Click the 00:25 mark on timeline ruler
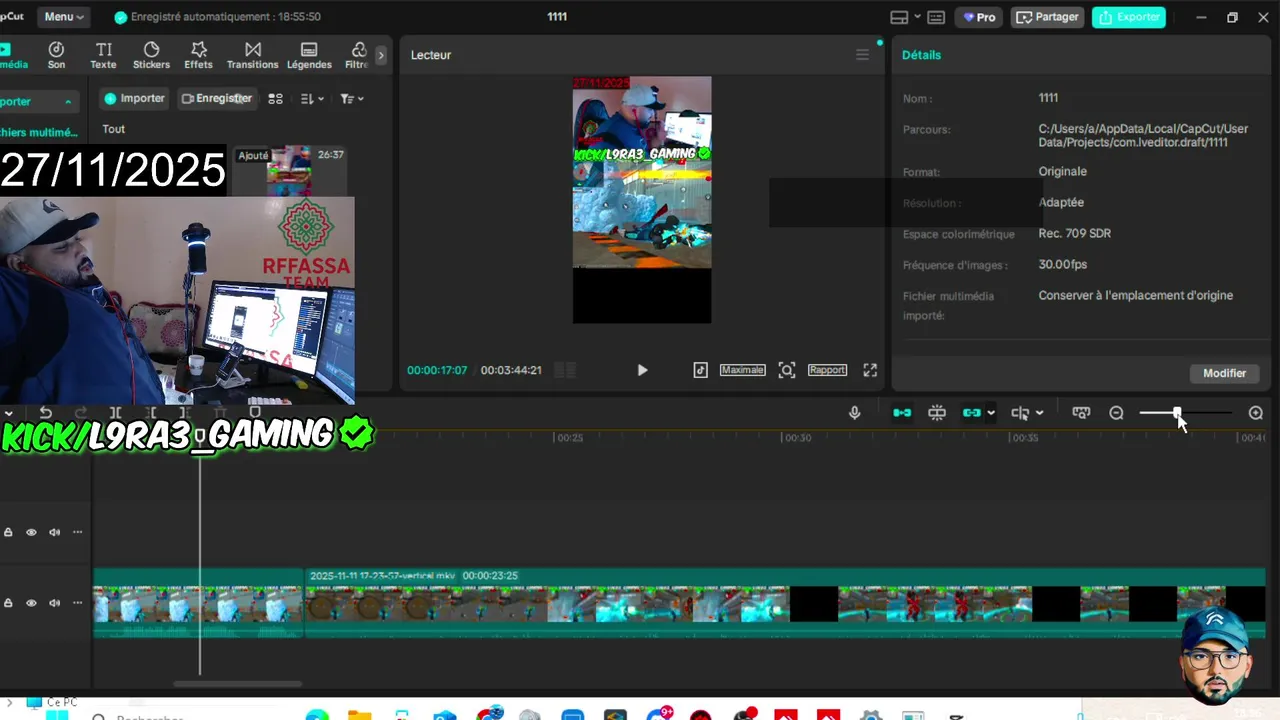Viewport: 1280px width, 720px height. [x=570, y=438]
